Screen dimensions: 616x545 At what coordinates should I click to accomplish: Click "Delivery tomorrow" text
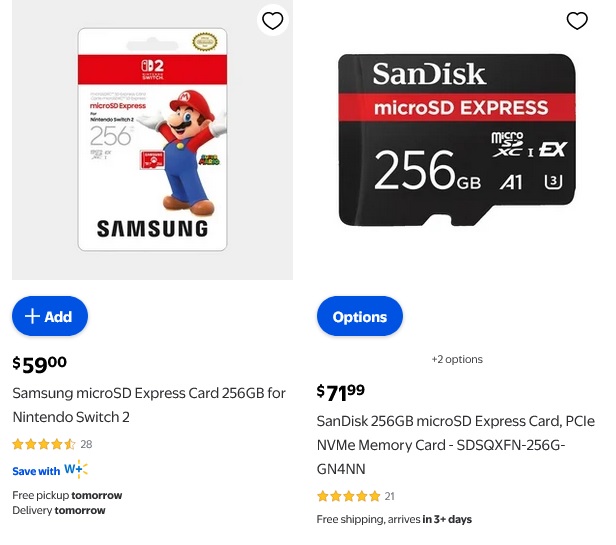pos(58,510)
